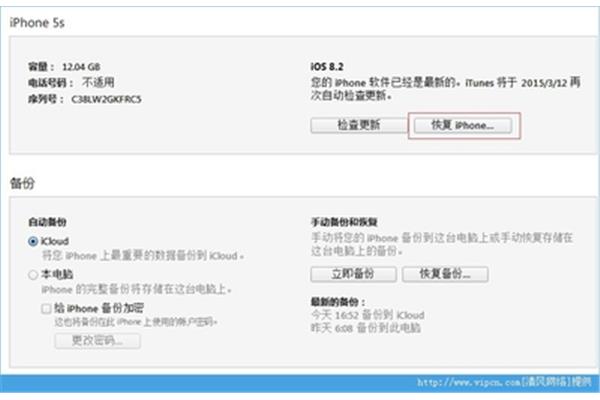This screenshot has width=600, height=400.
Task: Click the 恢复备份... button
Action: point(445,274)
